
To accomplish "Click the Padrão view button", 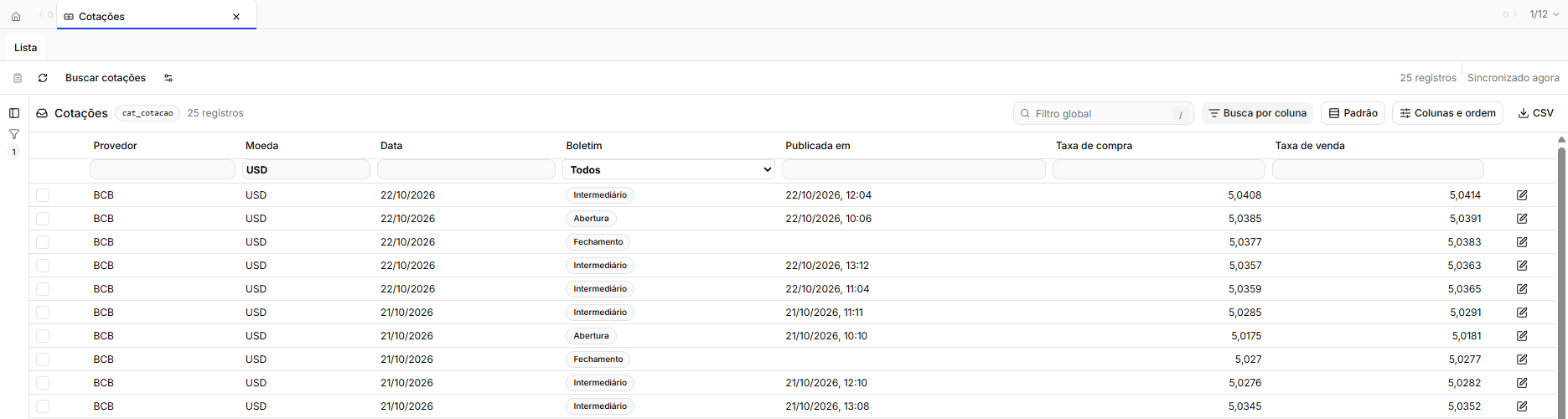I will 1353,113.
